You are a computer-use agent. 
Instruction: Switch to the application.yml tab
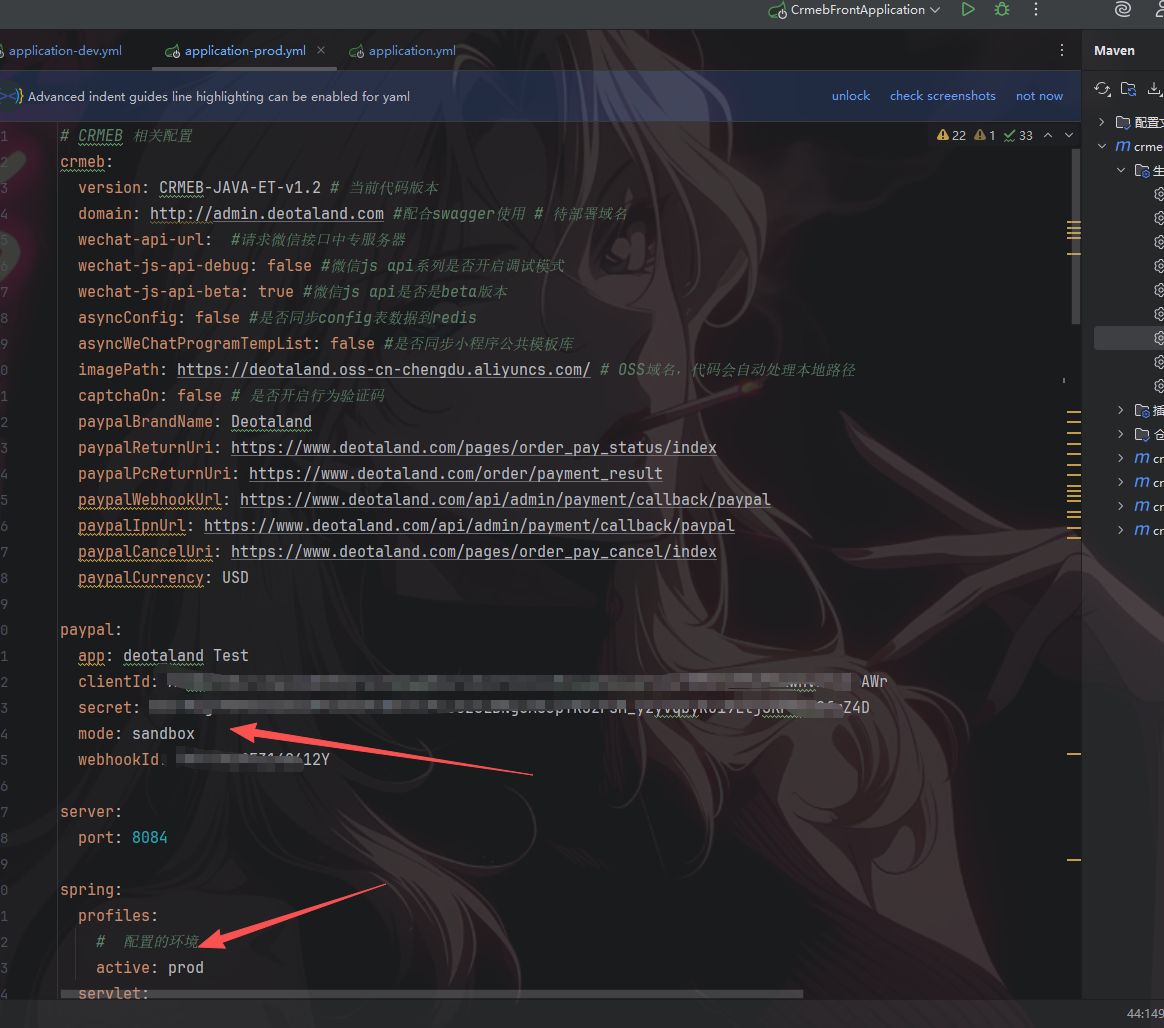click(x=411, y=51)
